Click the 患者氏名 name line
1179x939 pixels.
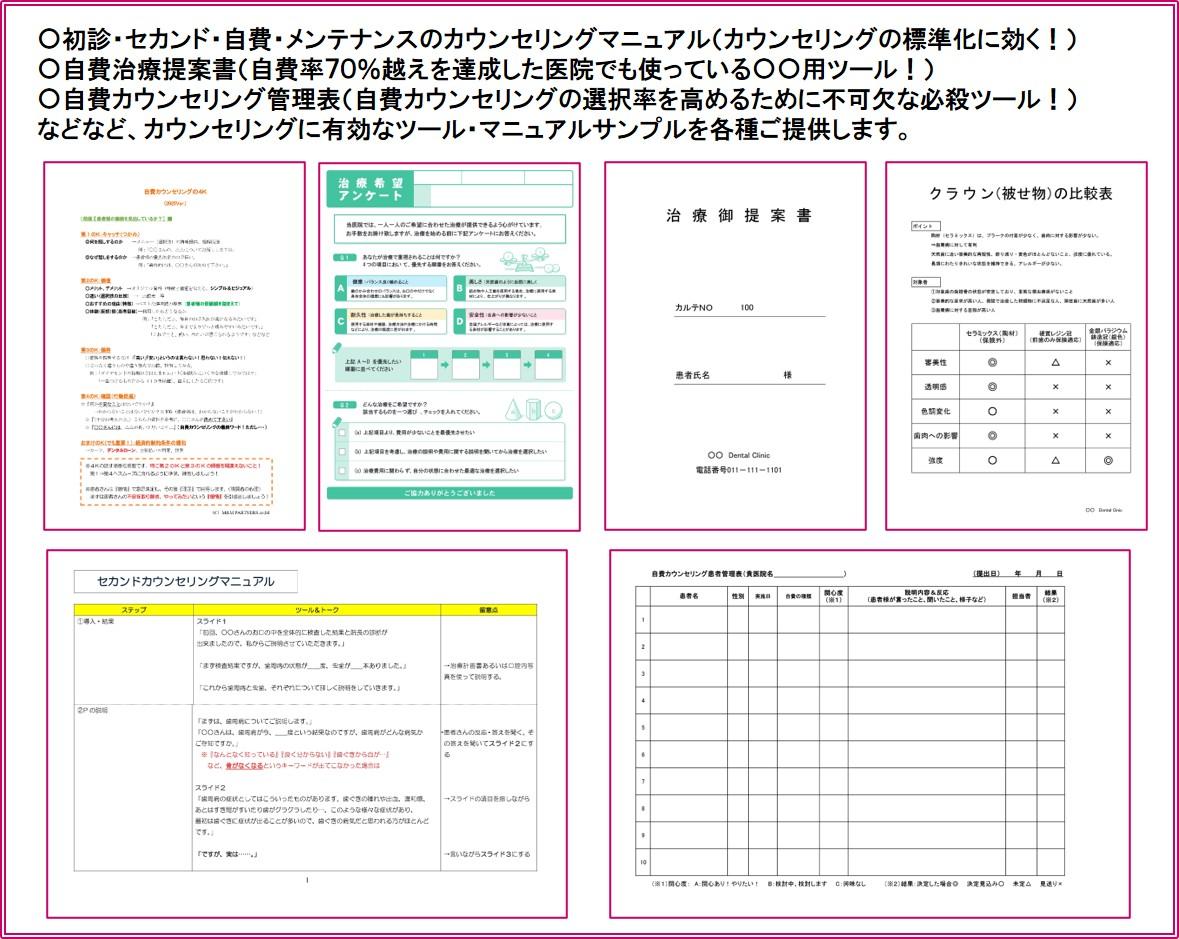[750, 375]
